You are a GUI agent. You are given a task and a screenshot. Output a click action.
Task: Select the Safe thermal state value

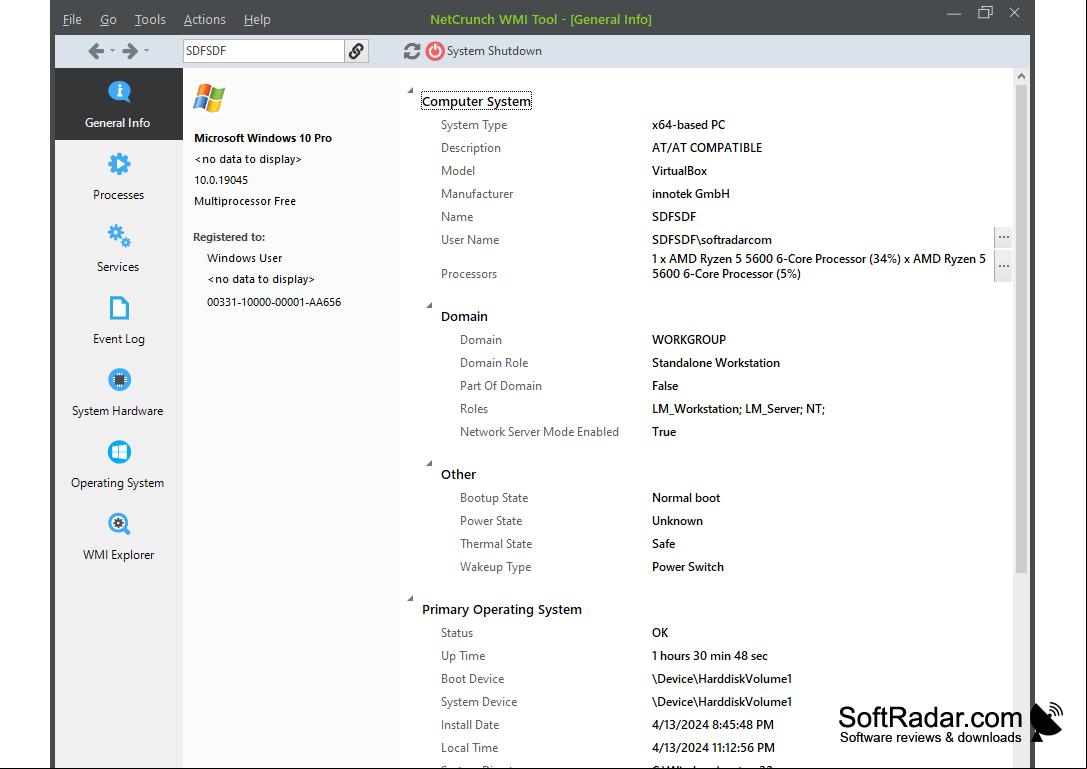(x=663, y=544)
